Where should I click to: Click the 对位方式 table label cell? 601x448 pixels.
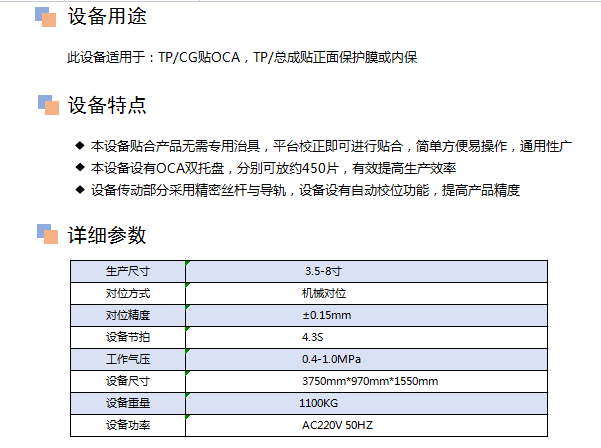click(x=127, y=293)
